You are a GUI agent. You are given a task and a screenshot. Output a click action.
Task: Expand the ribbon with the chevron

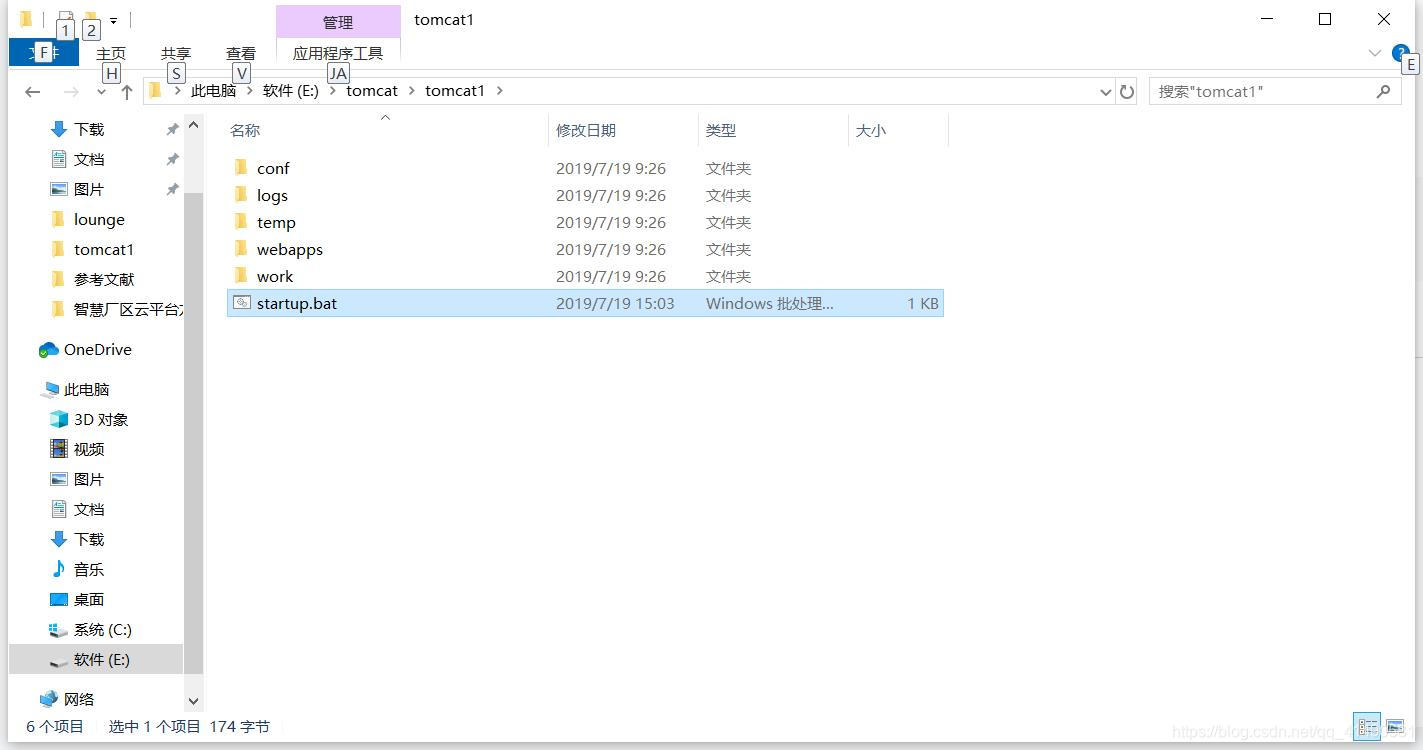pos(1375,53)
